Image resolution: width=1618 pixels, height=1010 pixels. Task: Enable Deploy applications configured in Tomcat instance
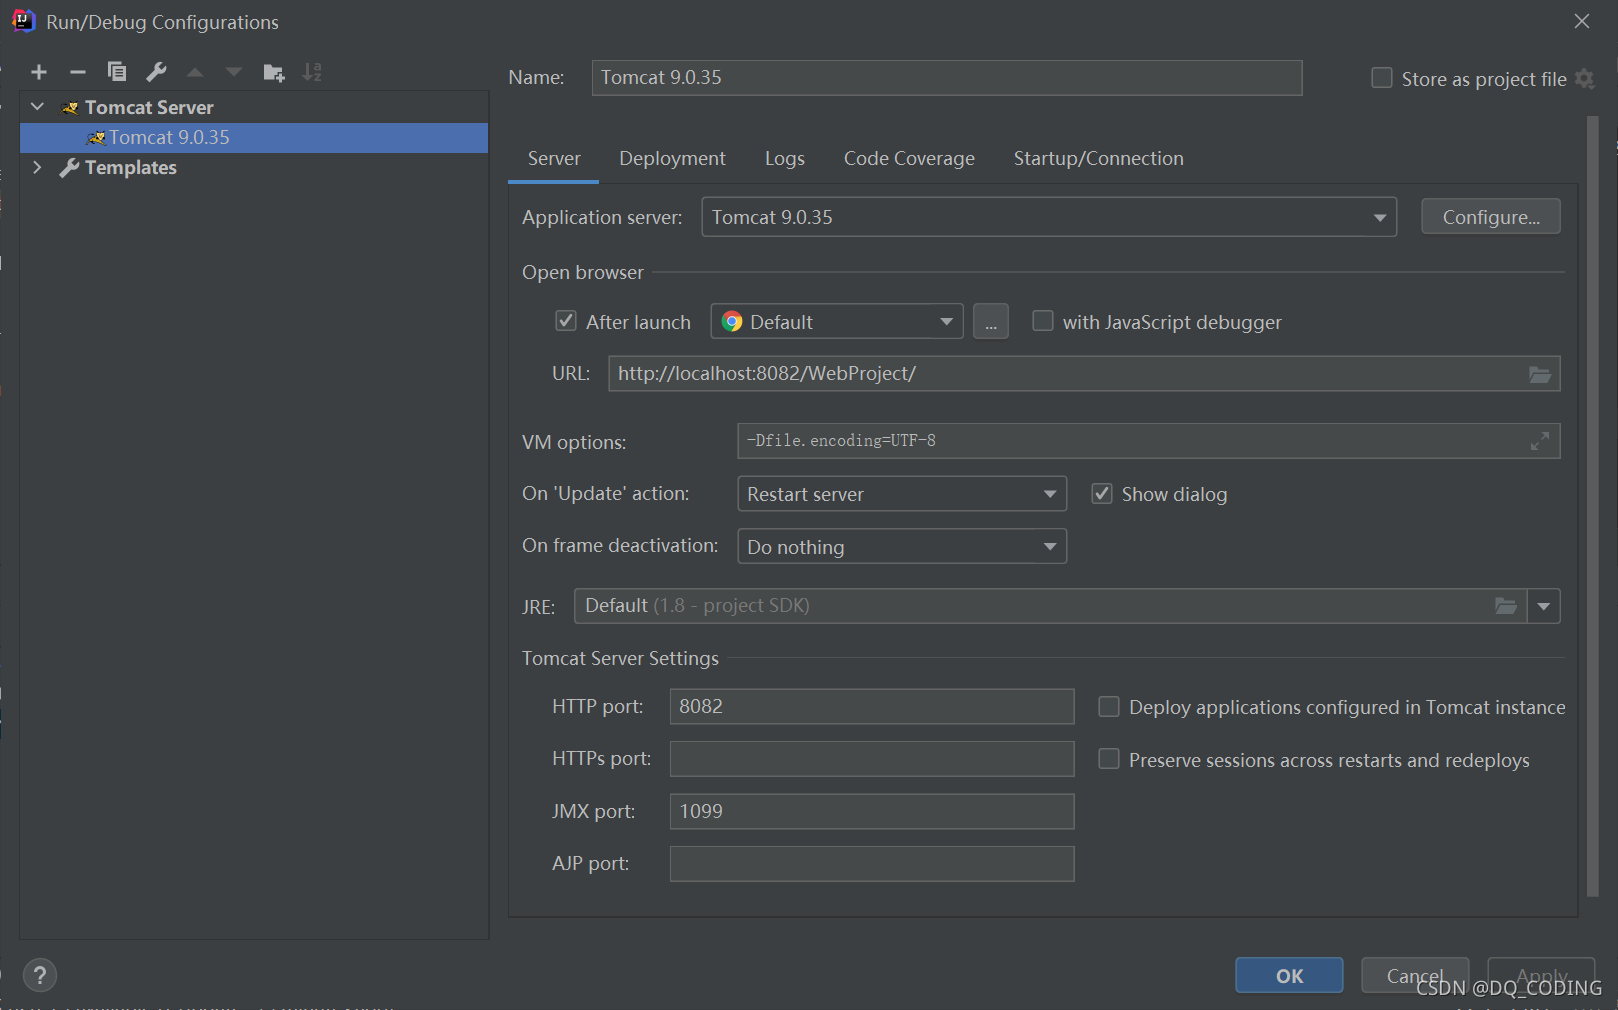tap(1109, 707)
